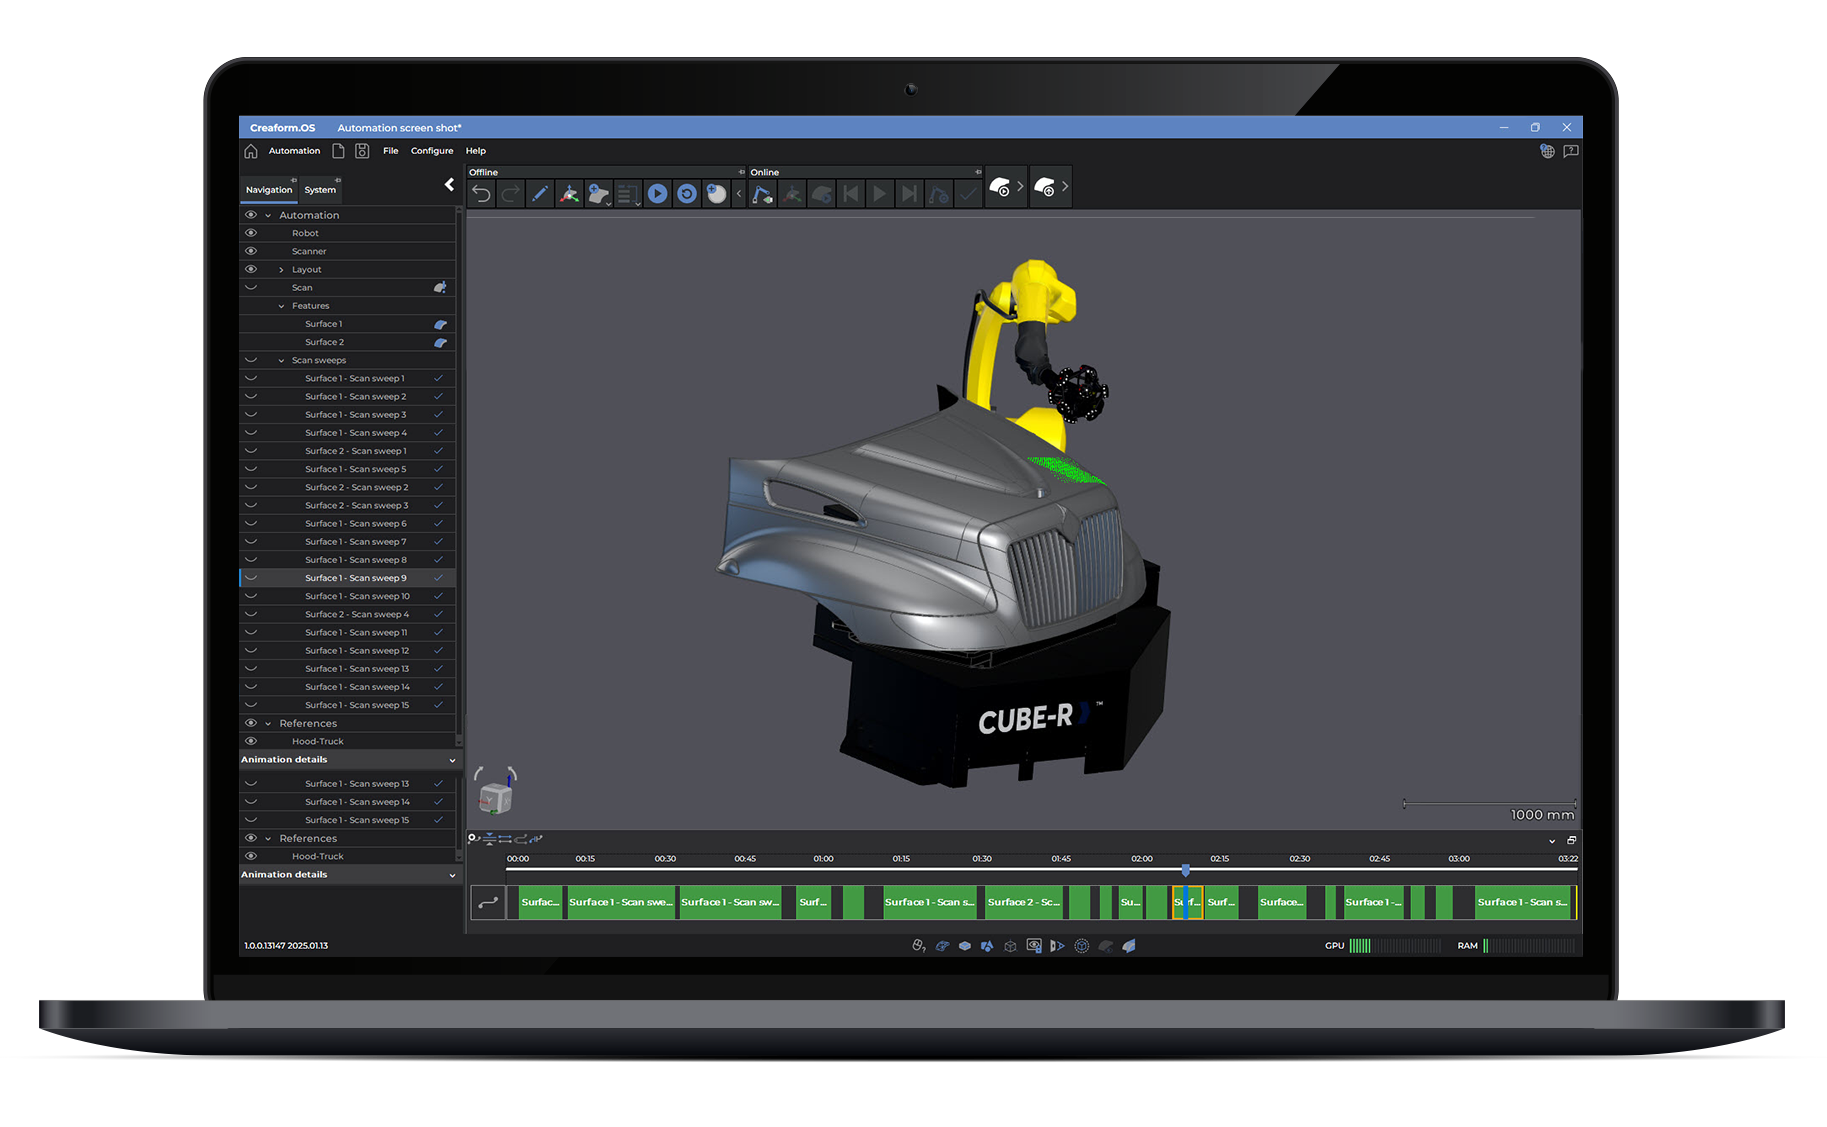Toggle visibility eye for Hood-Truck reference

click(x=251, y=741)
